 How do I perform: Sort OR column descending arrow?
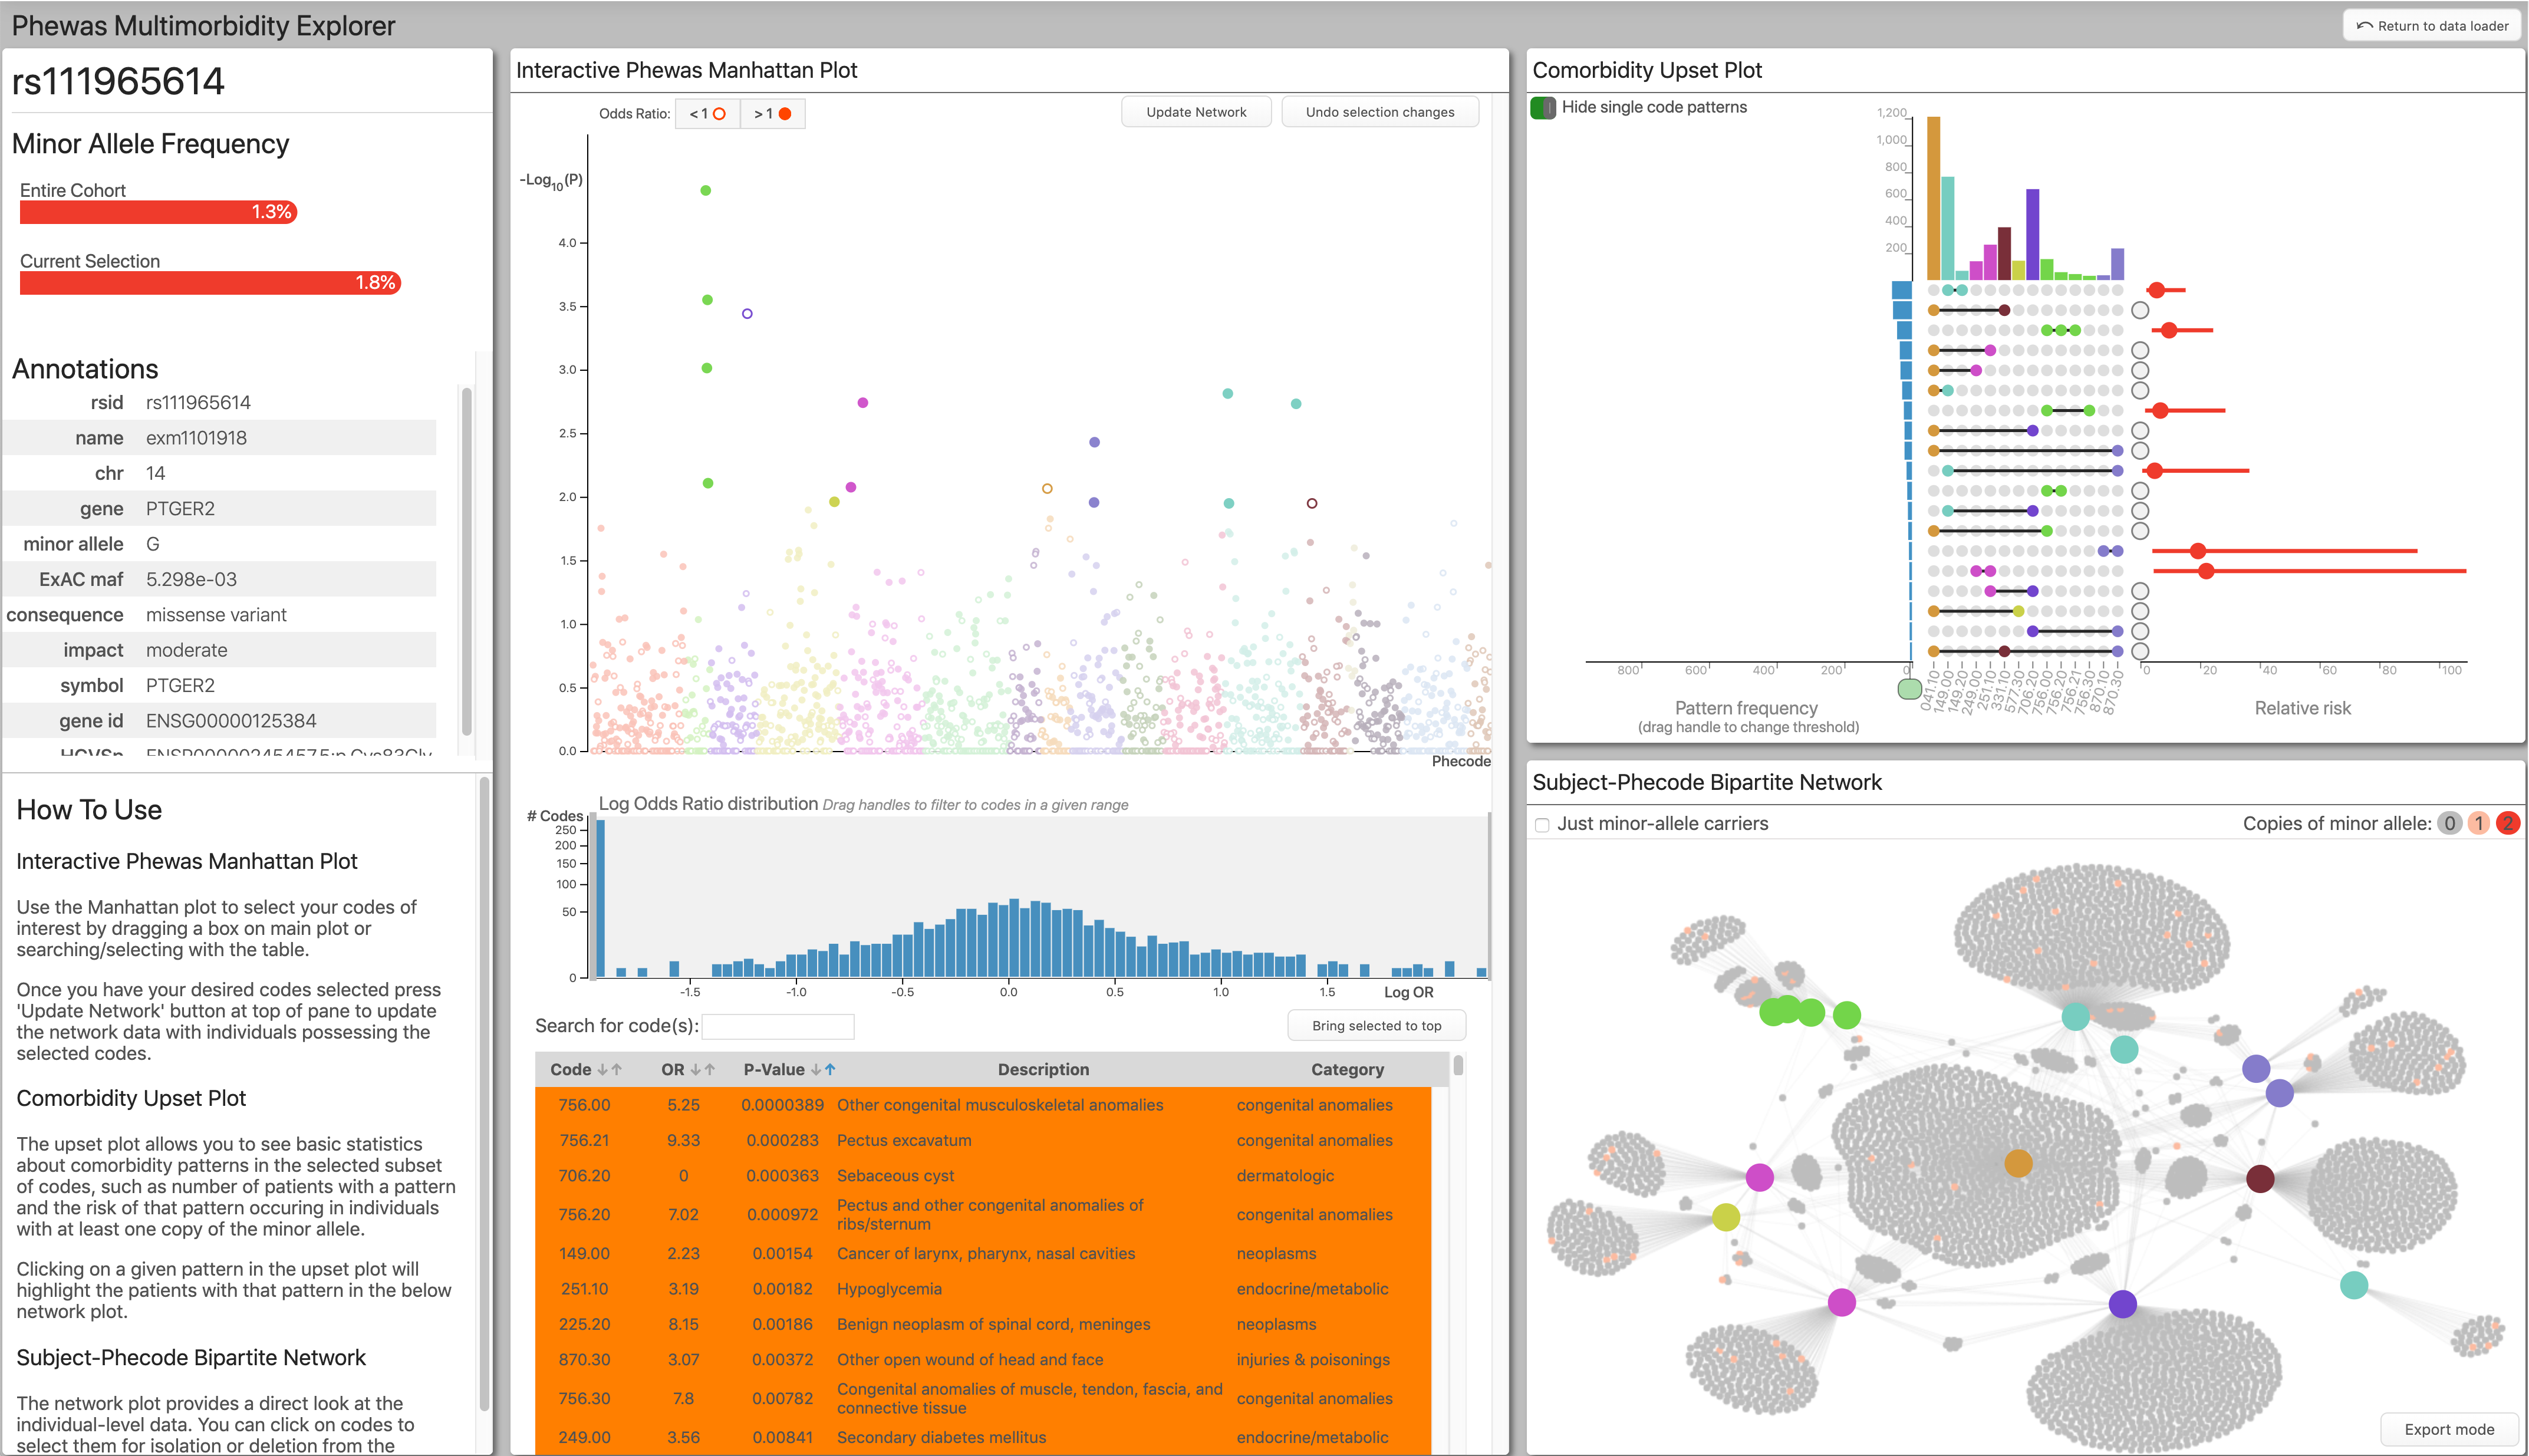(x=696, y=1069)
